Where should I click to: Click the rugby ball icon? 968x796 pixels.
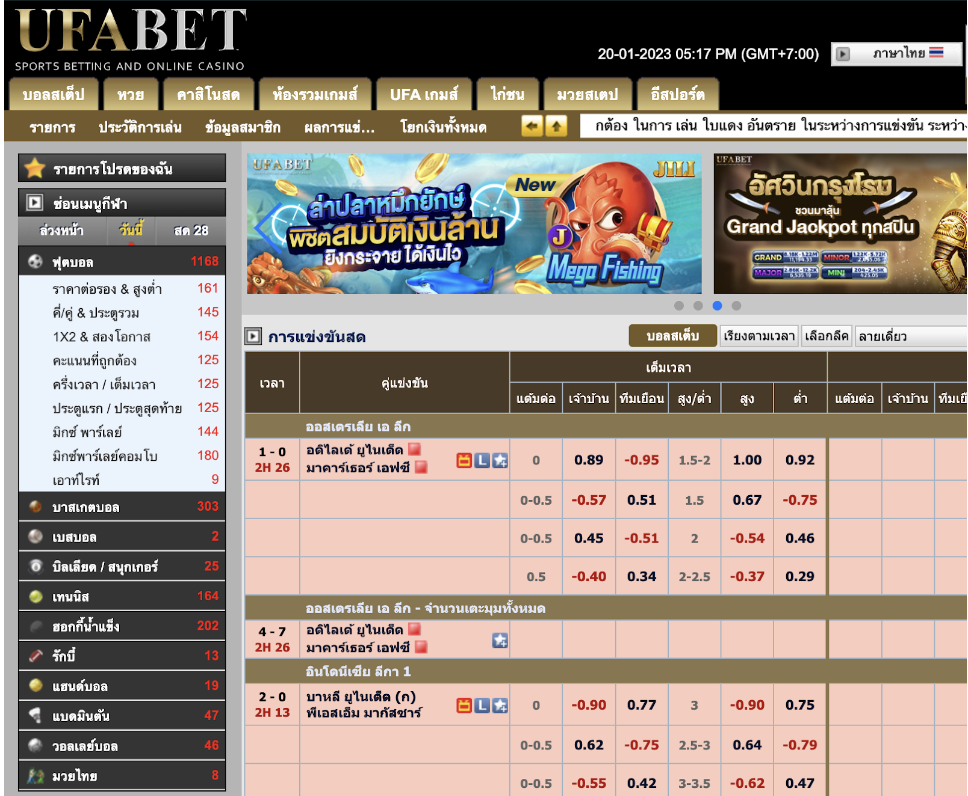click(x=35, y=656)
